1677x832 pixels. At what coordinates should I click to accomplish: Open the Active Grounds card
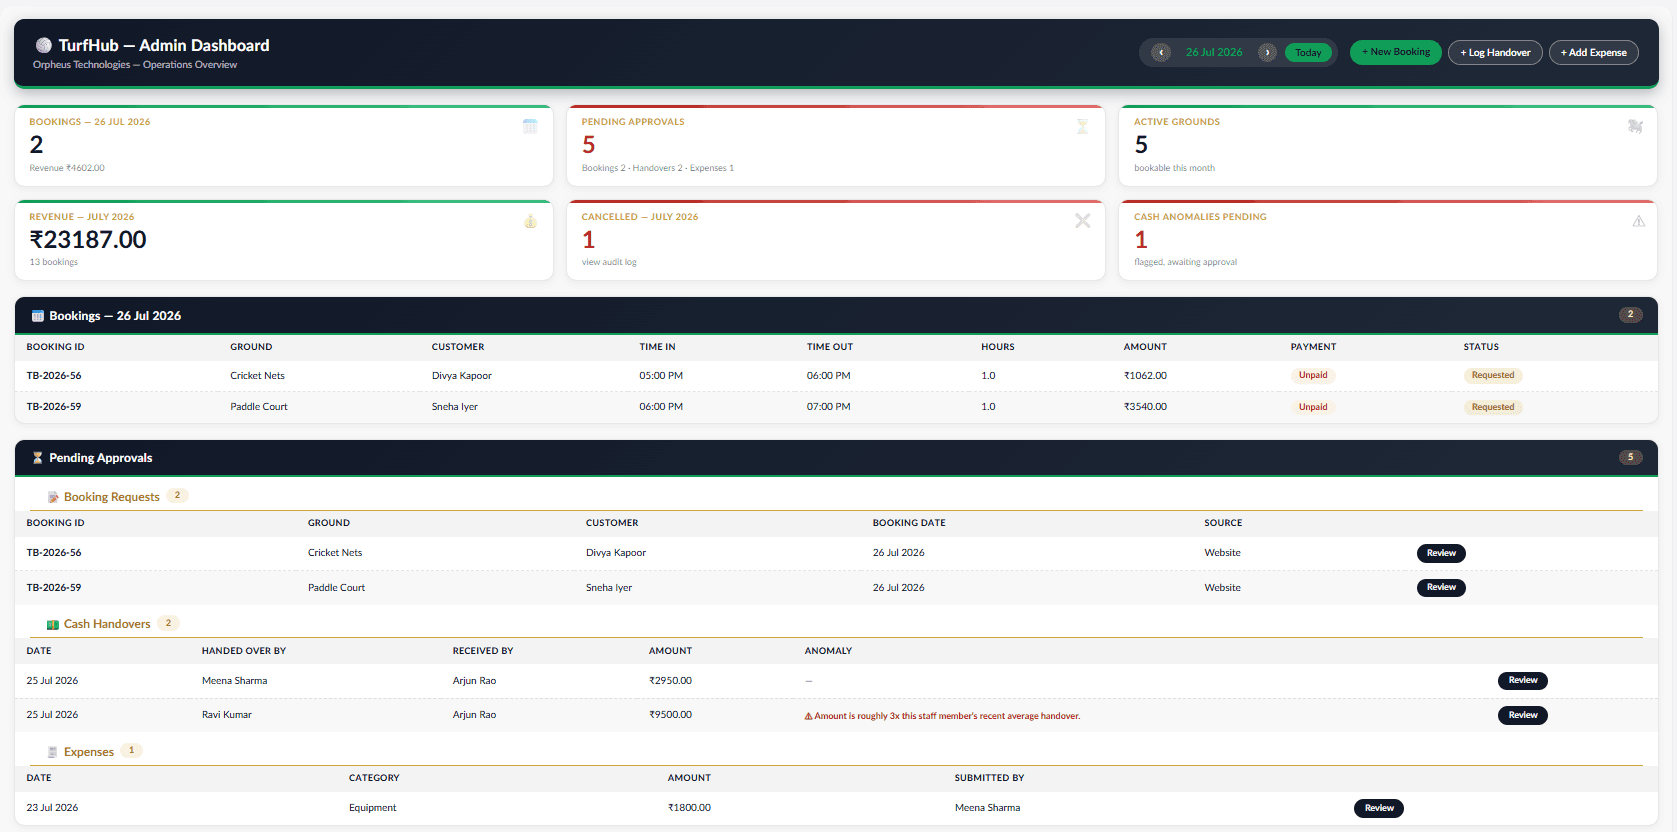(x=1388, y=146)
